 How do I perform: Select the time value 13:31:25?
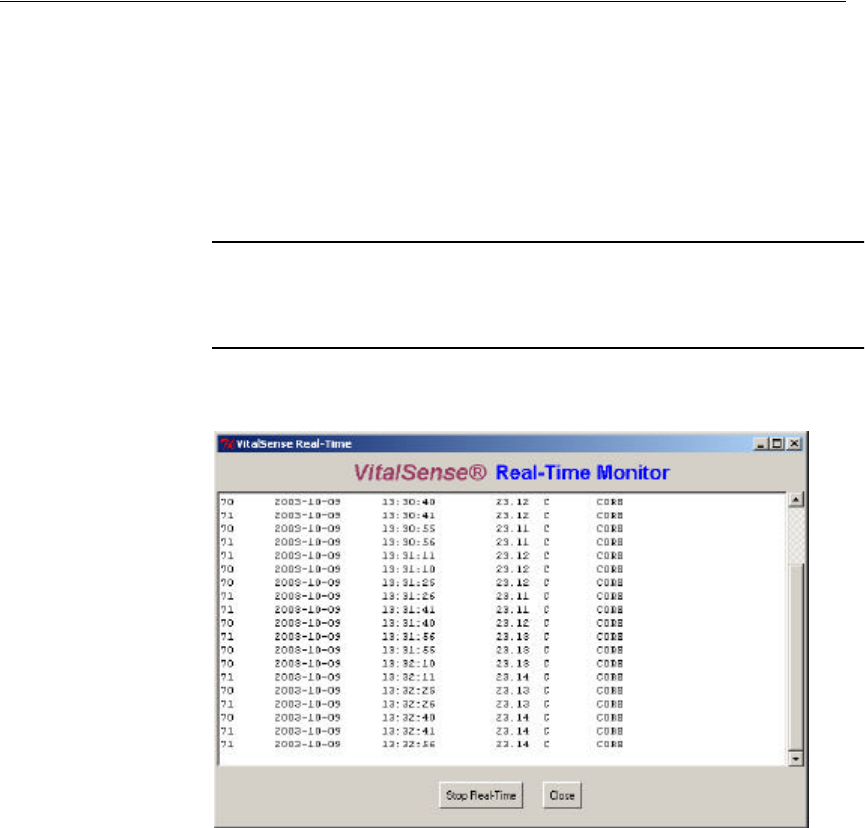coord(408,583)
